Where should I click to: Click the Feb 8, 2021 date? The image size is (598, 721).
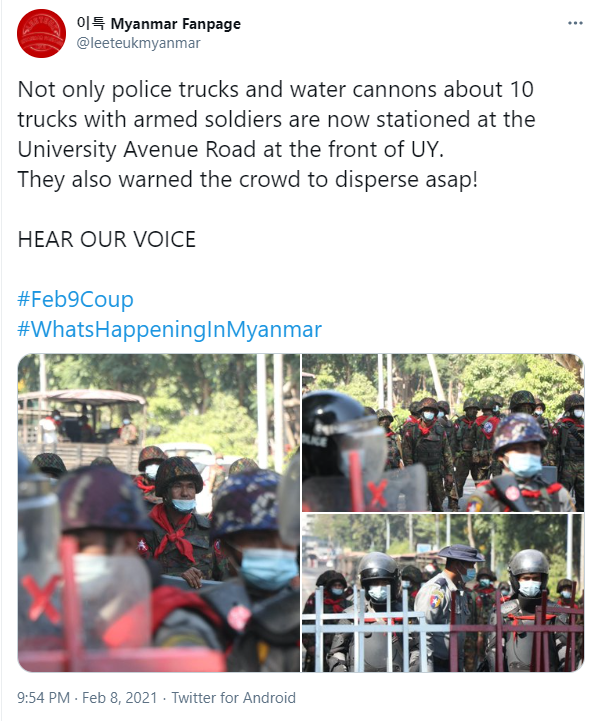[120, 698]
